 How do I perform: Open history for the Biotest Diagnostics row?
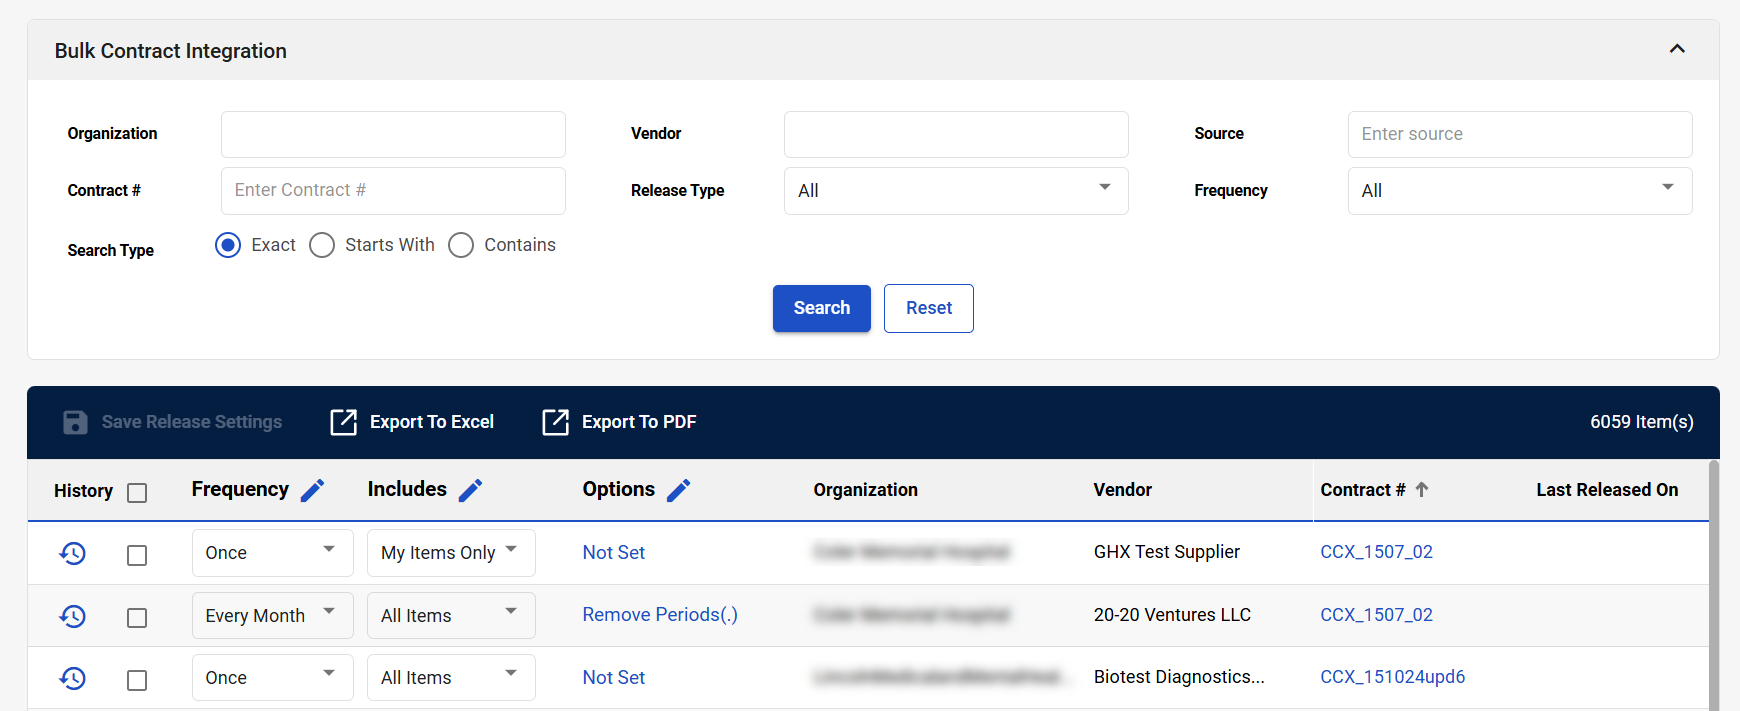coord(73,678)
